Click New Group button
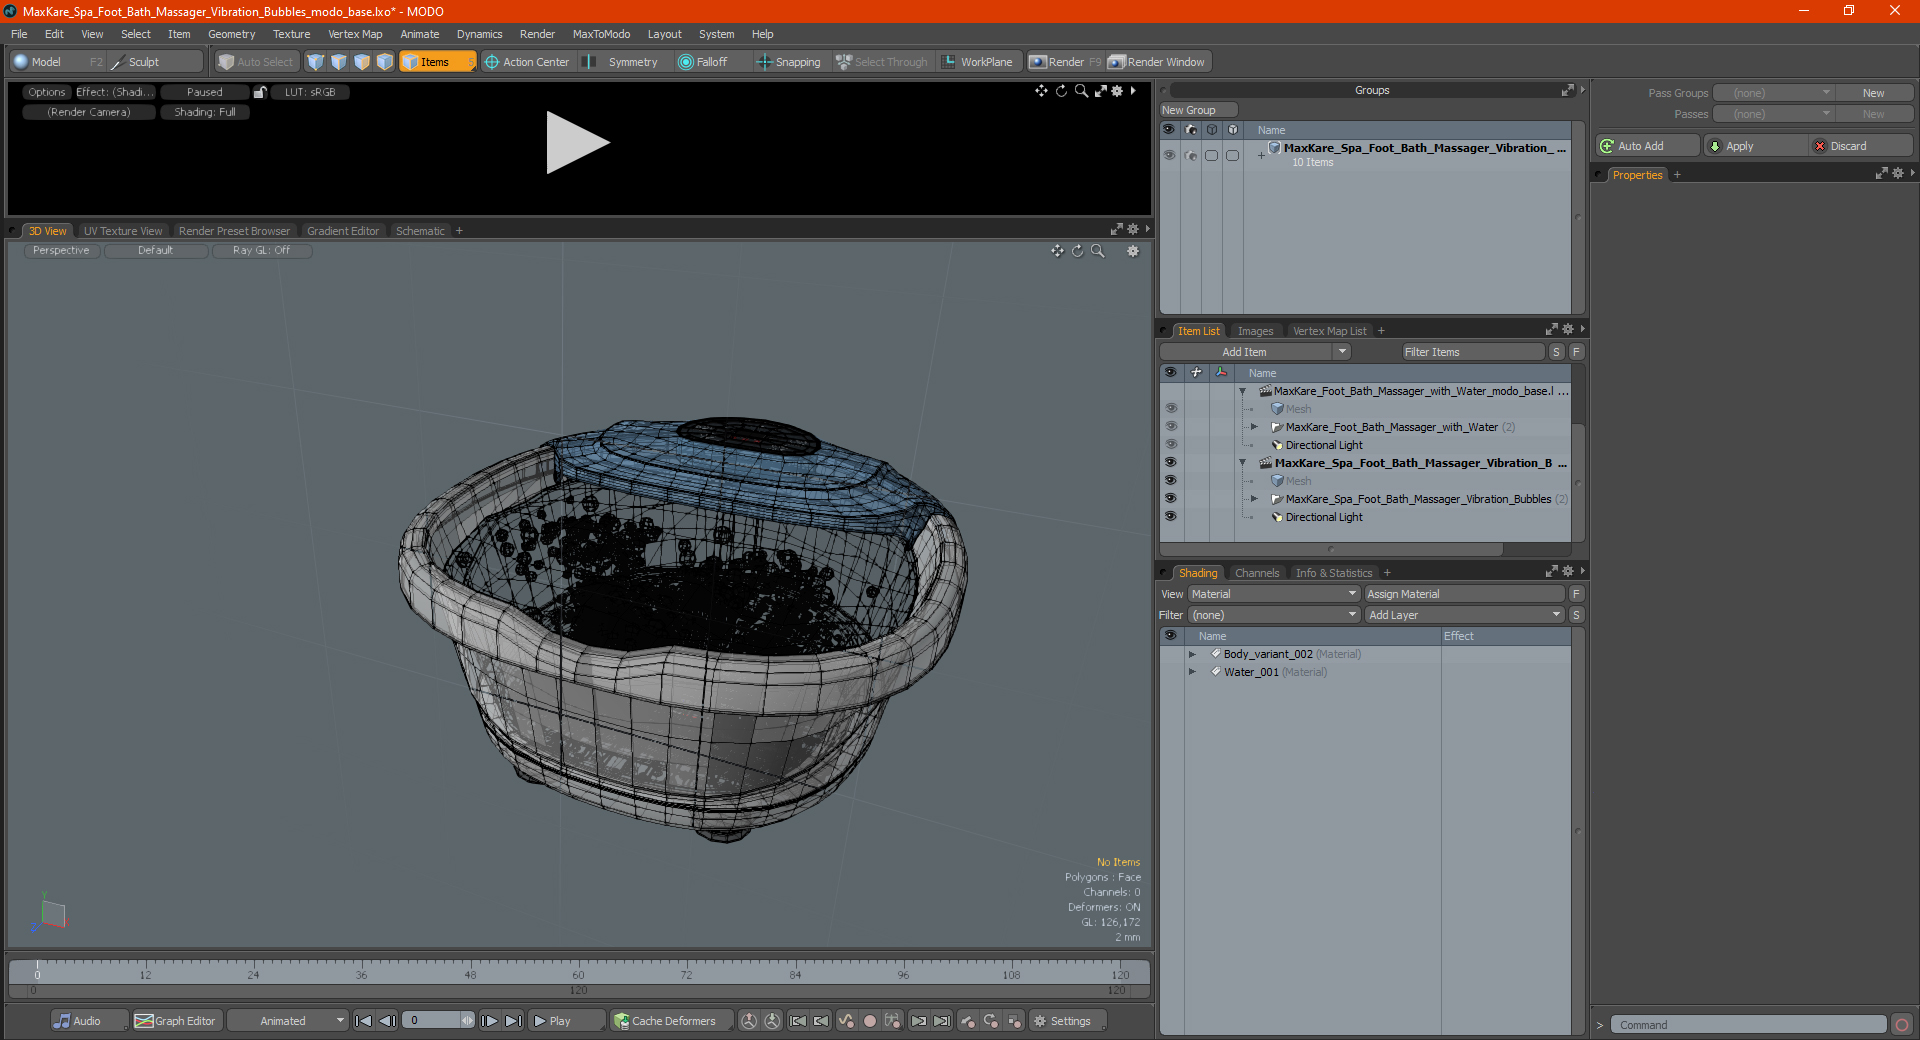 click(x=1198, y=110)
